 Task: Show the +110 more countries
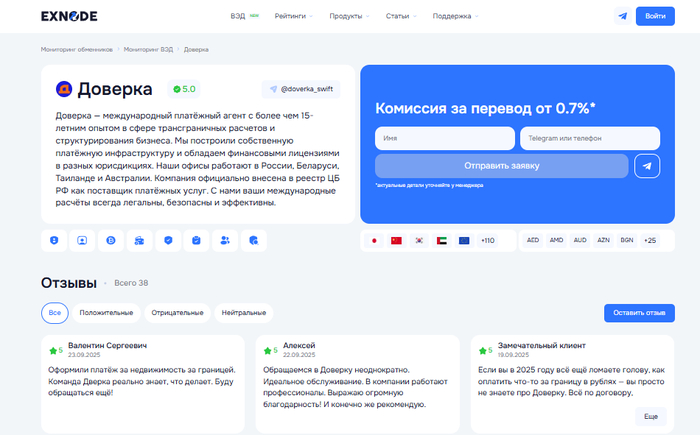tap(488, 241)
